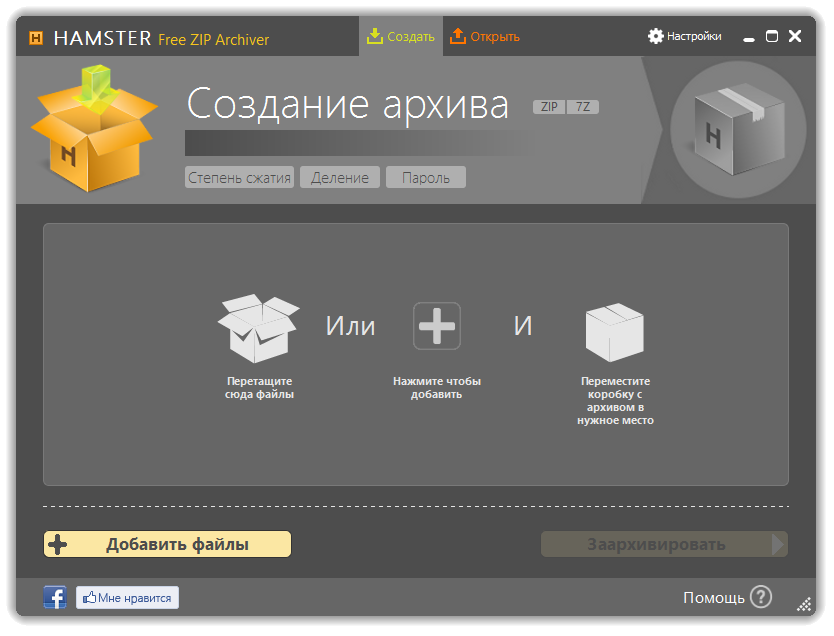Click the Мне нравится like button

(128, 598)
